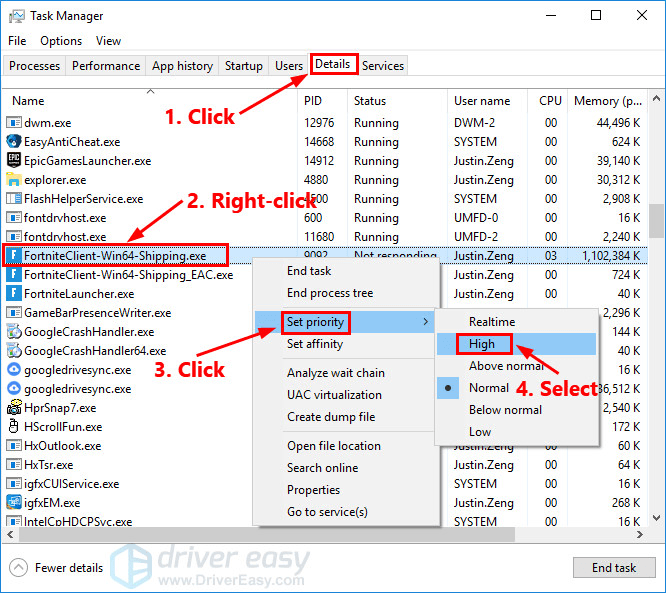Select Below normal priority option
This screenshot has height=593, width=666.
pyautogui.click(x=505, y=410)
